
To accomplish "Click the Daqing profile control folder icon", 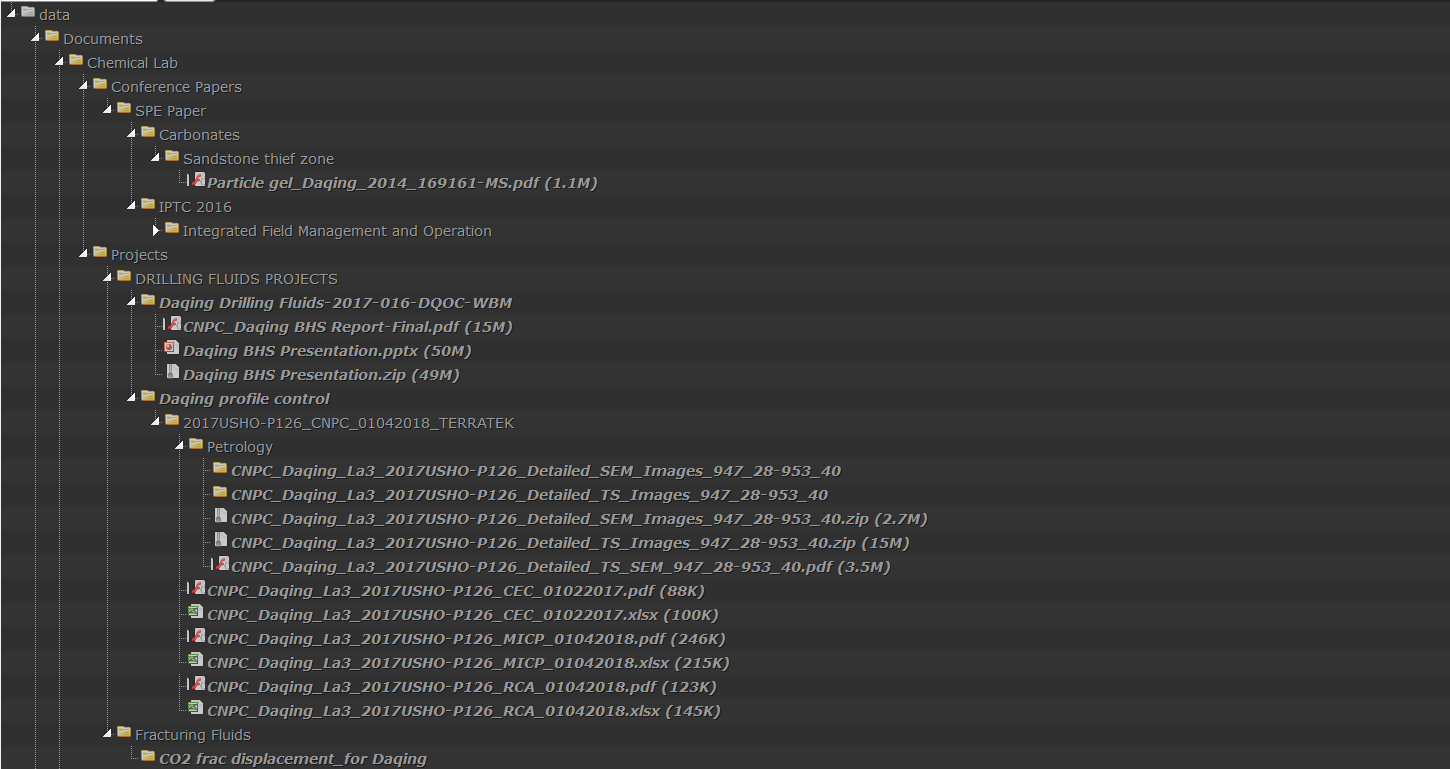I will pos(148,396).
